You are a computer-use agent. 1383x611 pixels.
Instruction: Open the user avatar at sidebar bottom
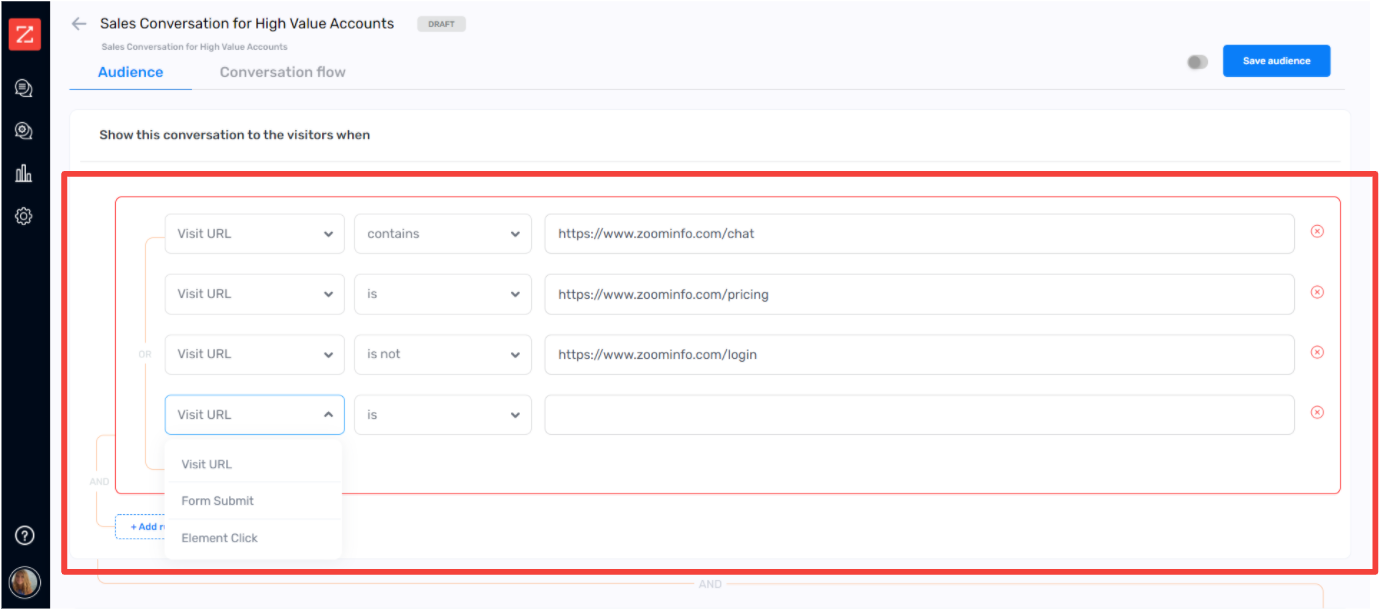[x=24, y=582]
